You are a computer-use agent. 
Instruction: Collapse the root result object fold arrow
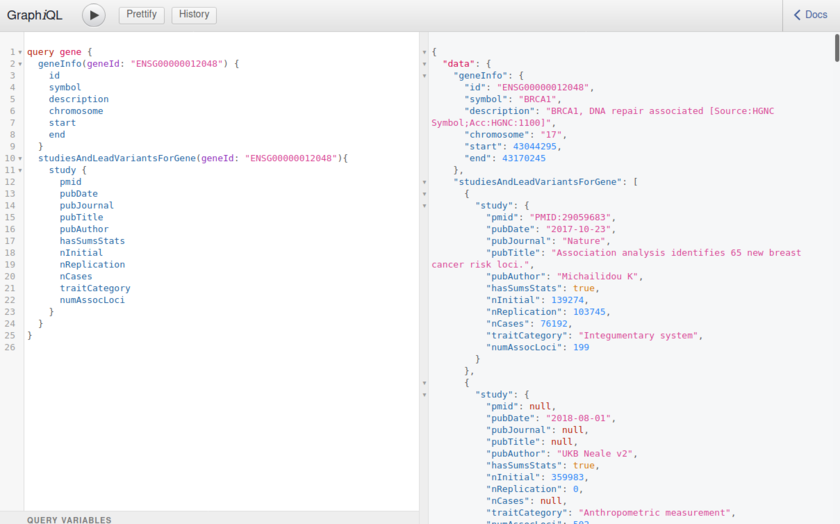pyautogui.click(x=424, y=53)
